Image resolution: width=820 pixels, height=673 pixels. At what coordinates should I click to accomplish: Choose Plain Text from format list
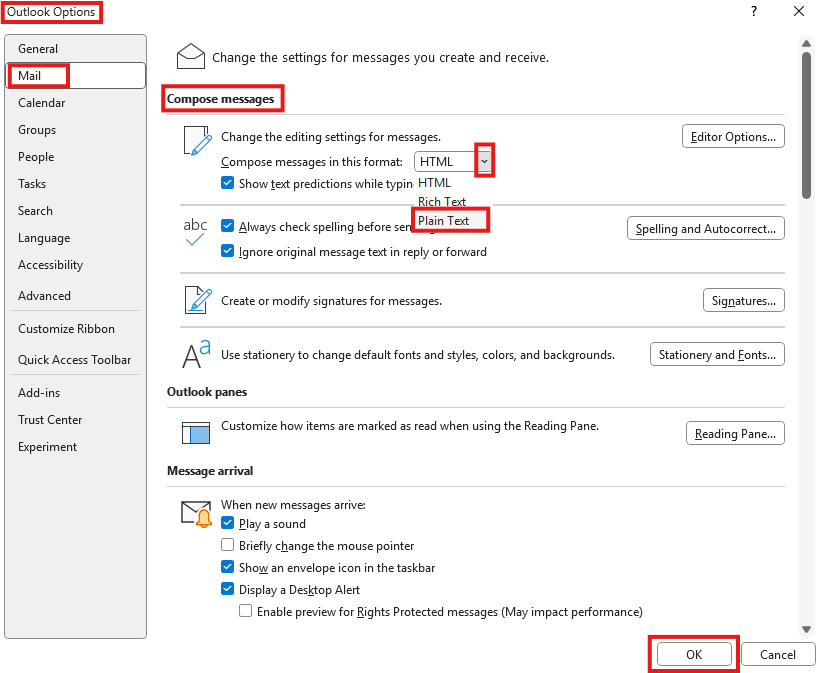450,221
